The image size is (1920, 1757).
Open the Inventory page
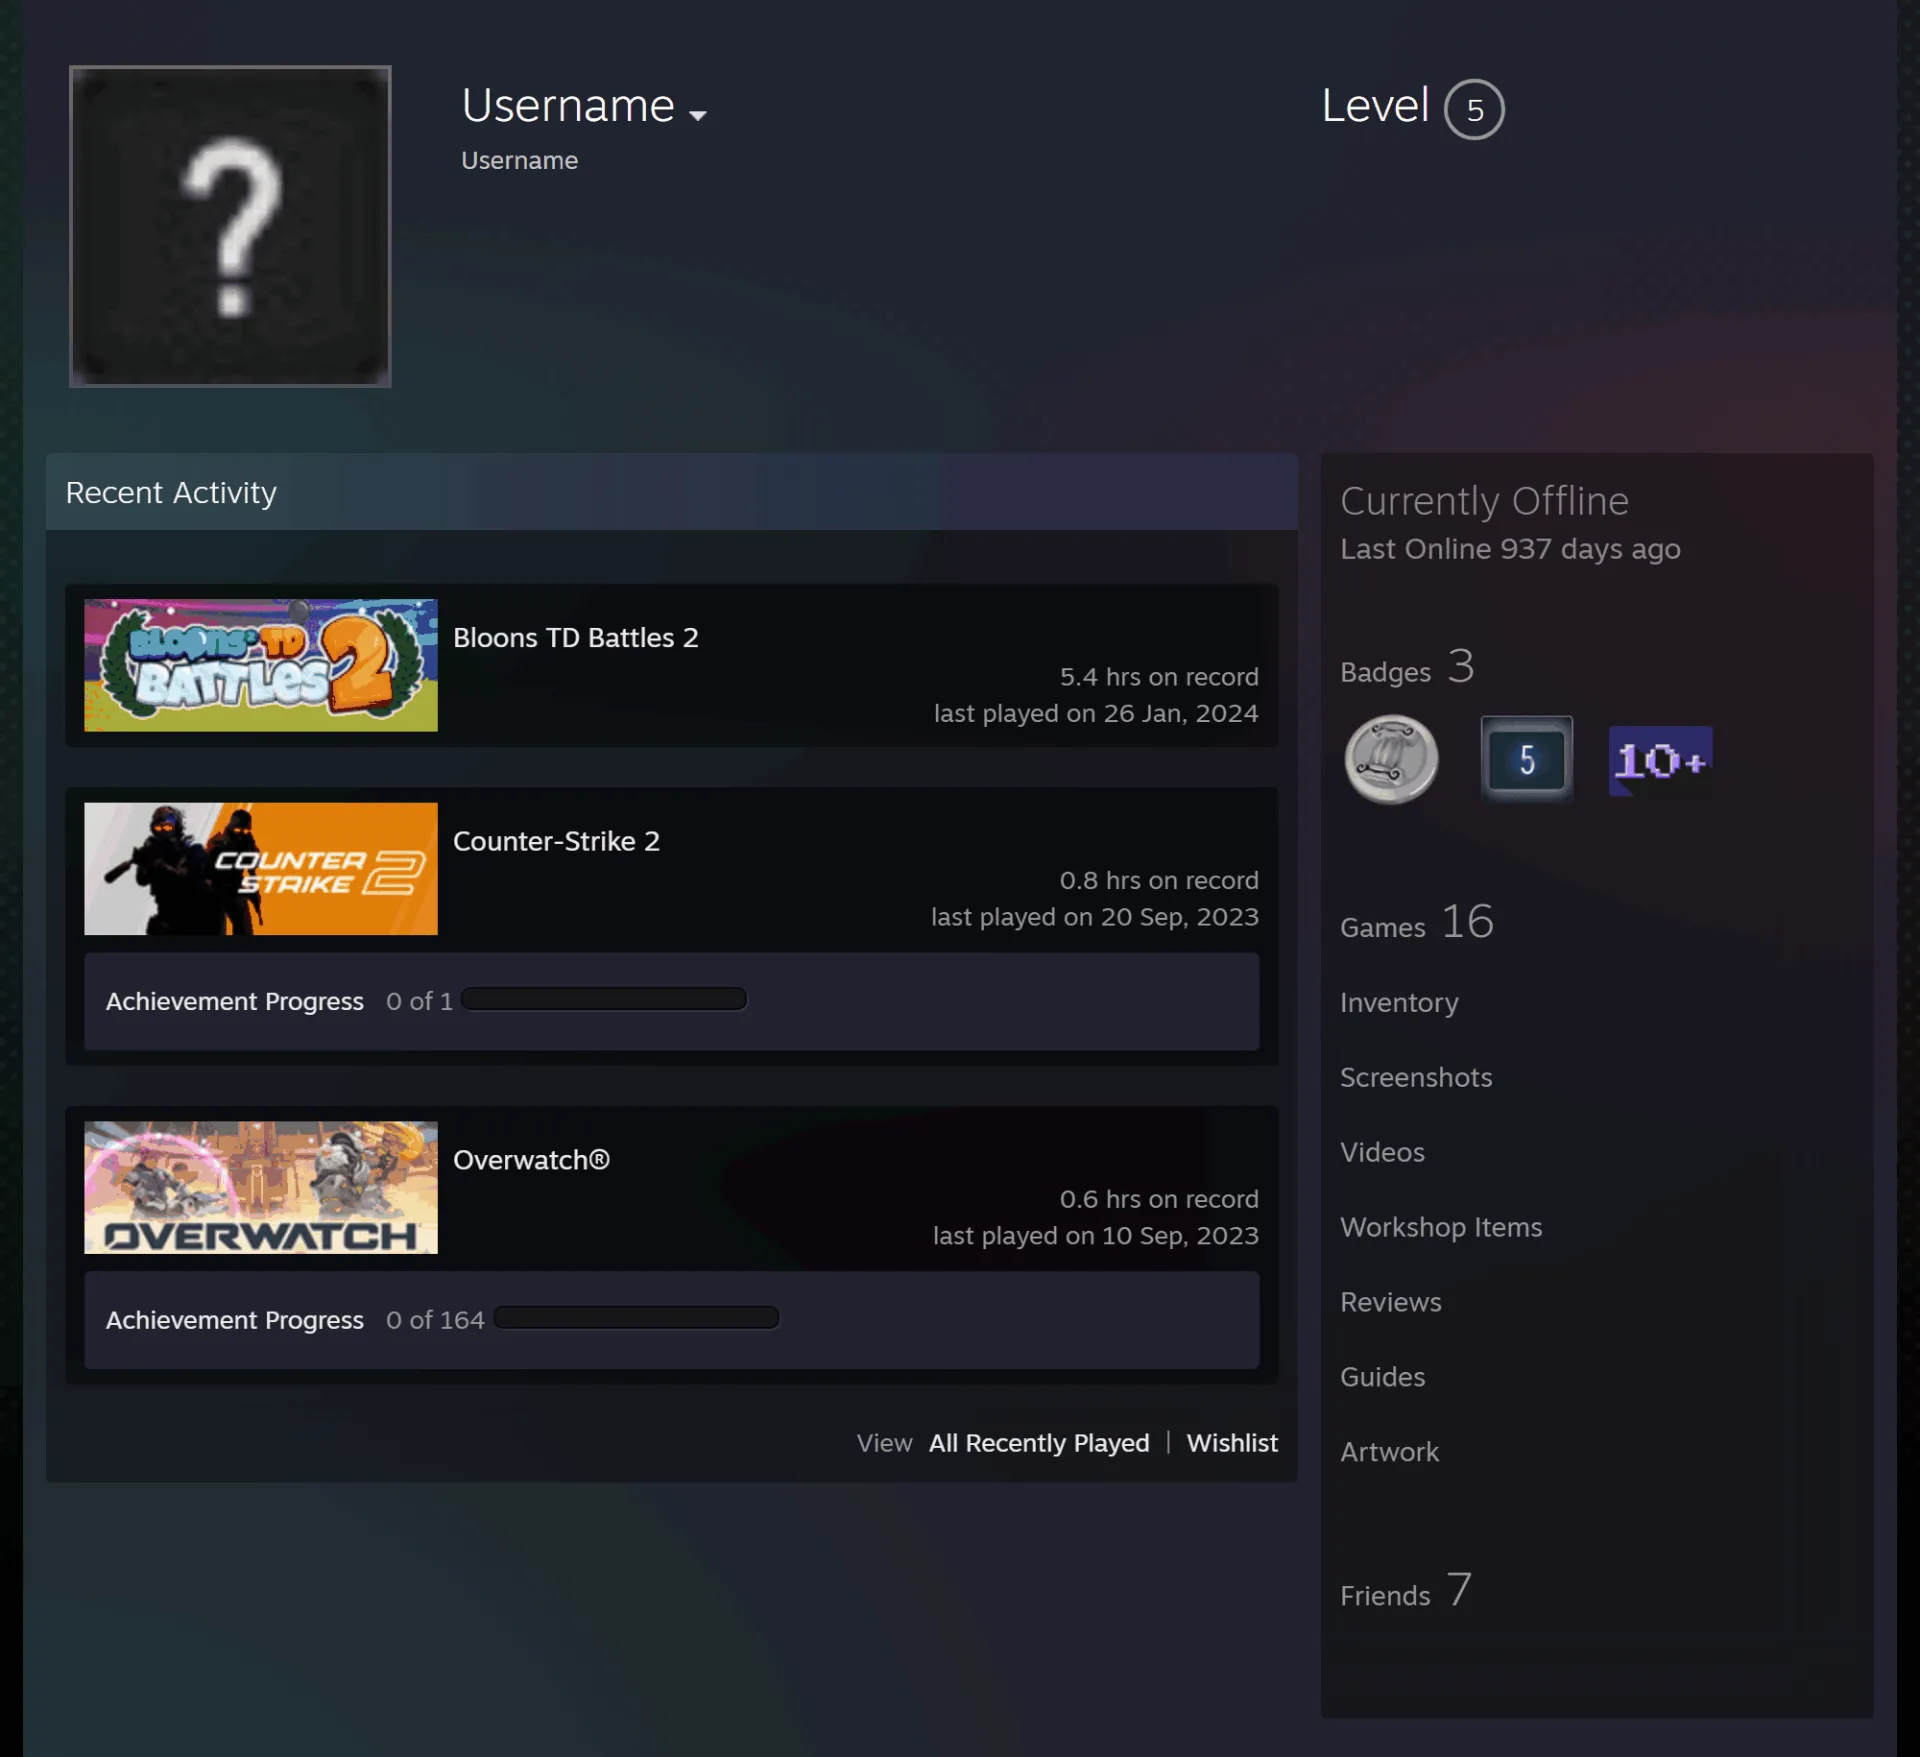1399,1002
